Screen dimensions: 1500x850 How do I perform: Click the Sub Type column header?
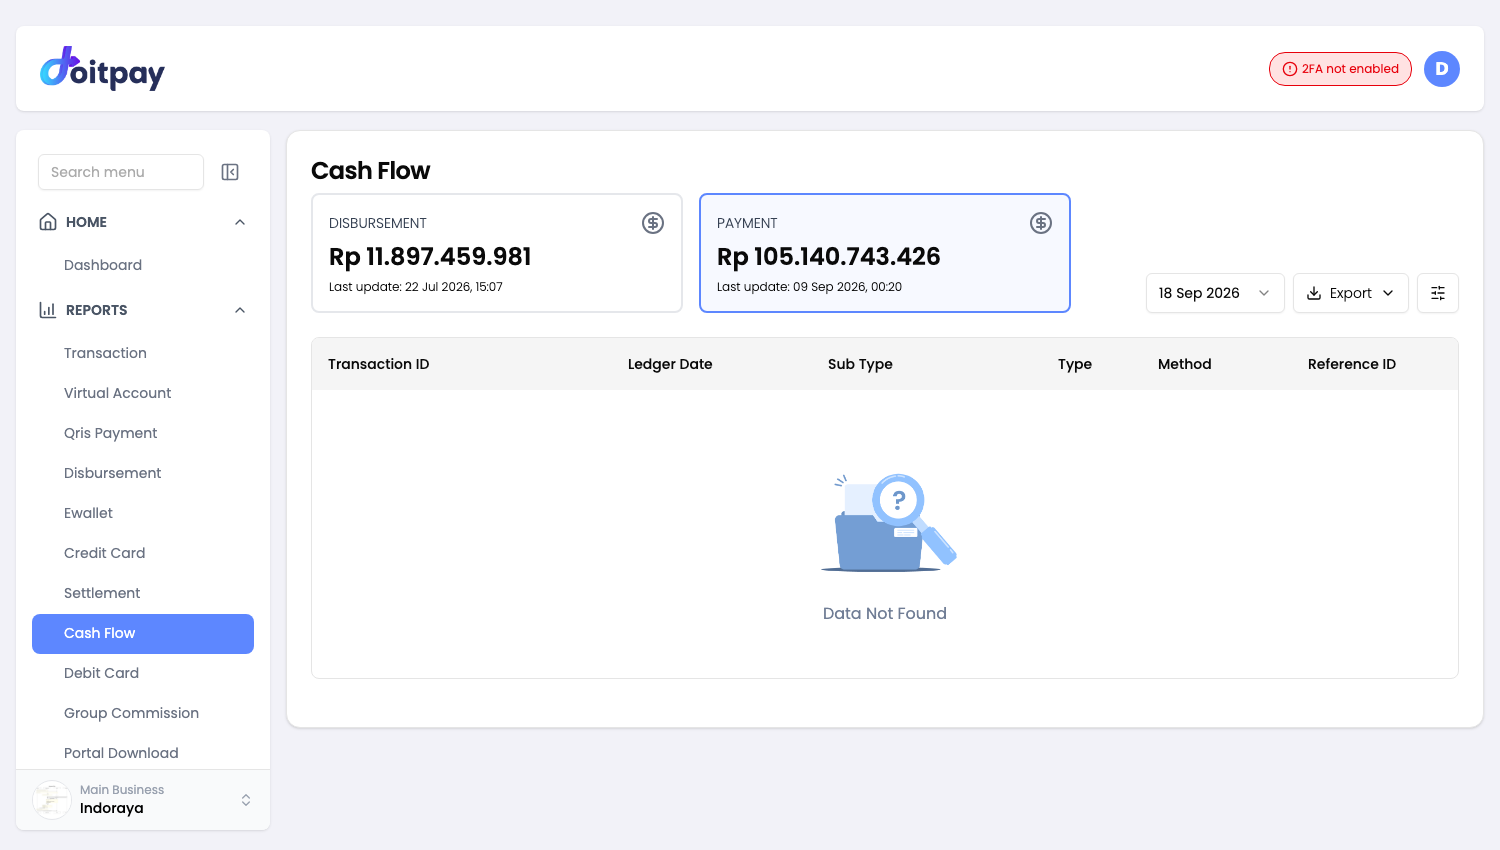860,364
